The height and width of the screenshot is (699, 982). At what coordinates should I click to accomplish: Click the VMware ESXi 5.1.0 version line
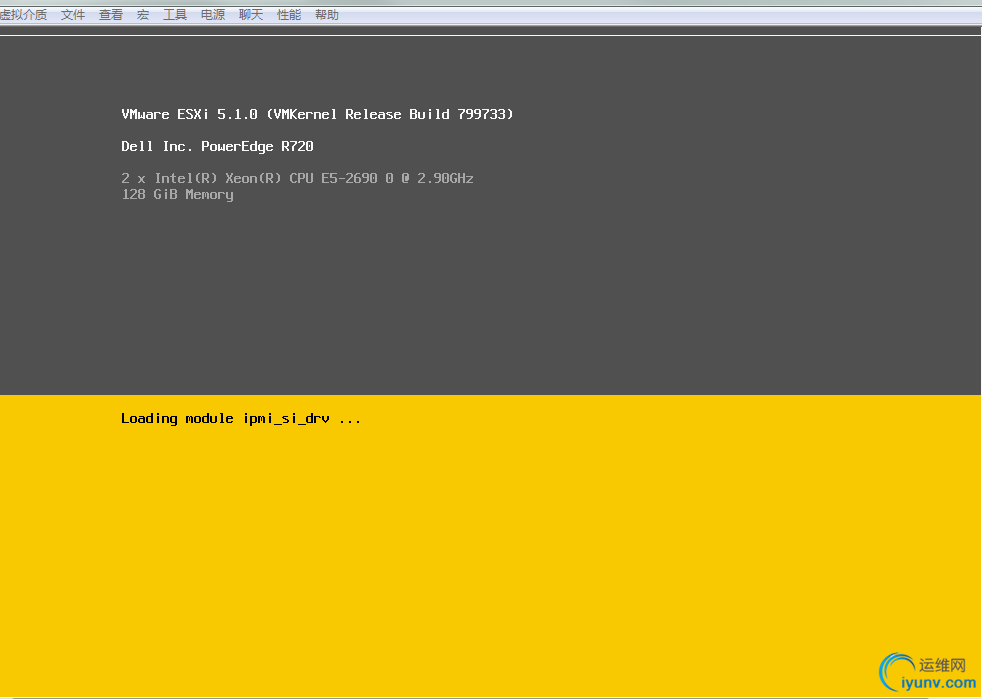(x=317, y=114)
